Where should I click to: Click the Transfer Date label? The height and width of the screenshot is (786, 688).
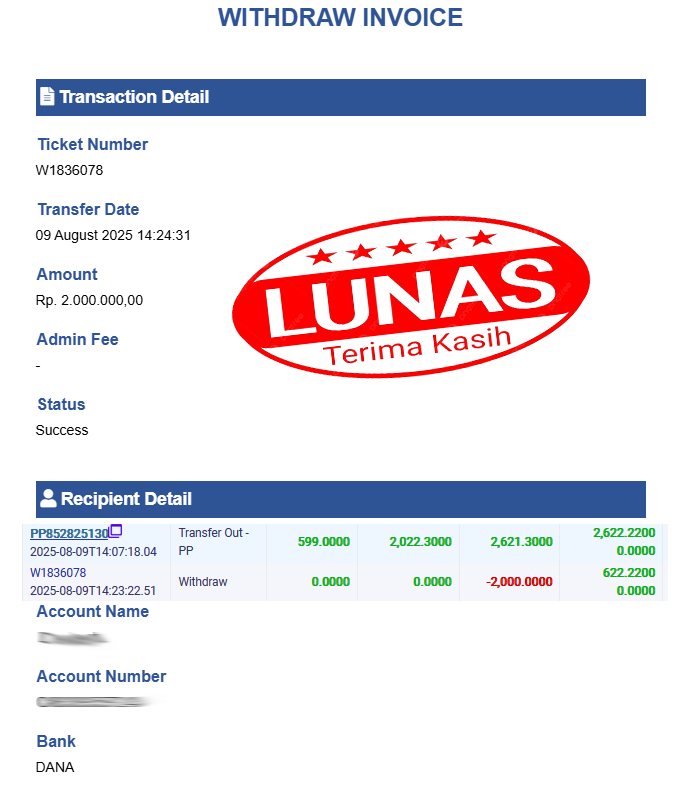tap(88, 209)
